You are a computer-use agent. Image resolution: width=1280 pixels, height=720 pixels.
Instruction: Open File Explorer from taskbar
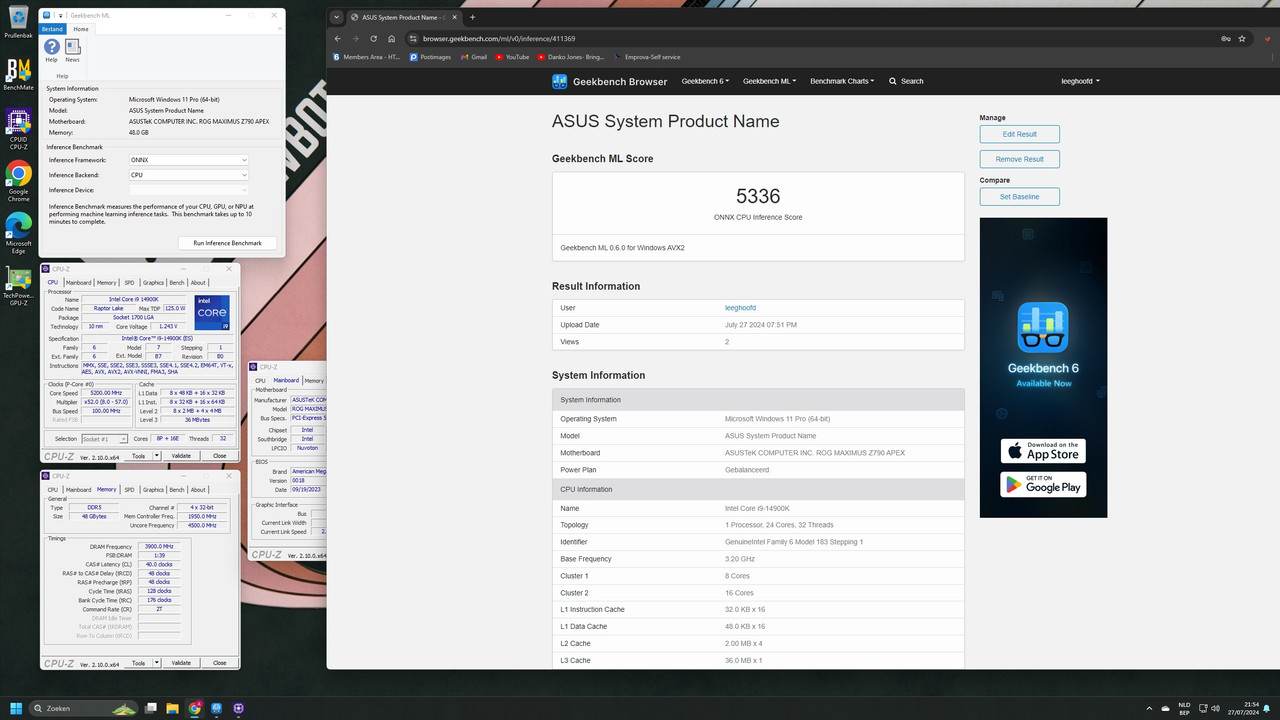(x=172, y=708)
